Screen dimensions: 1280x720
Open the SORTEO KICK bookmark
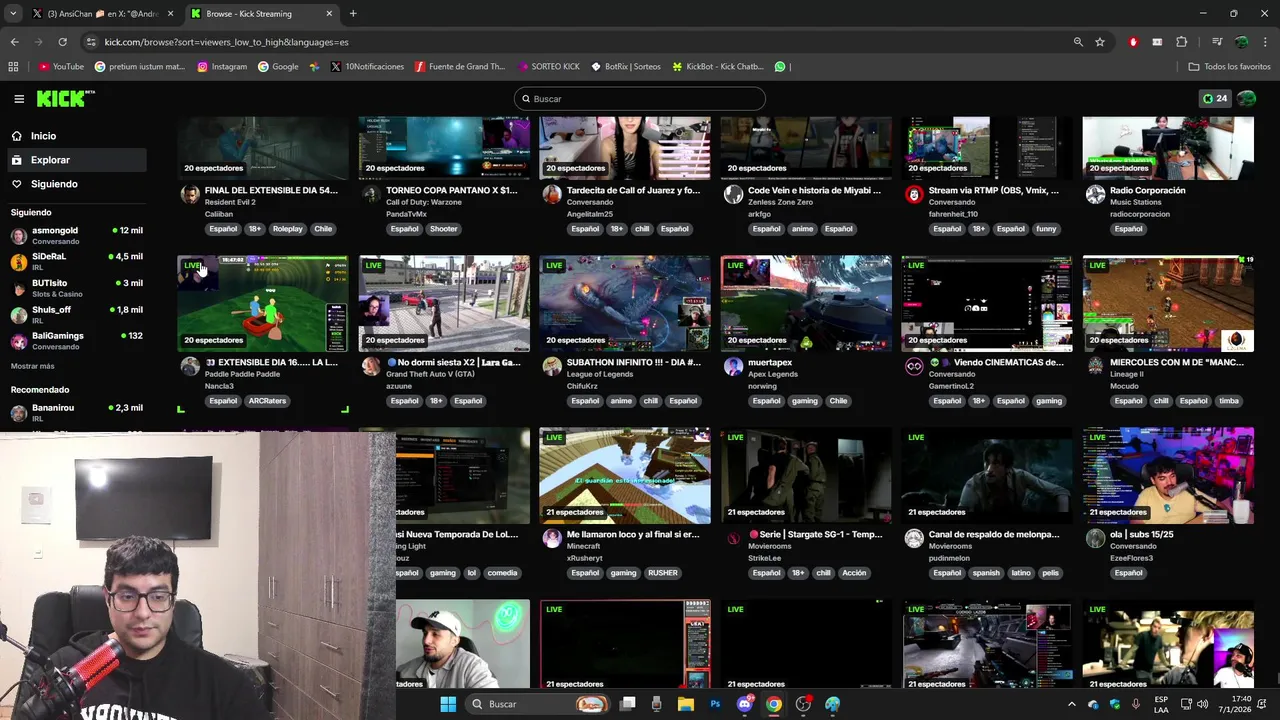click(549, 67)
